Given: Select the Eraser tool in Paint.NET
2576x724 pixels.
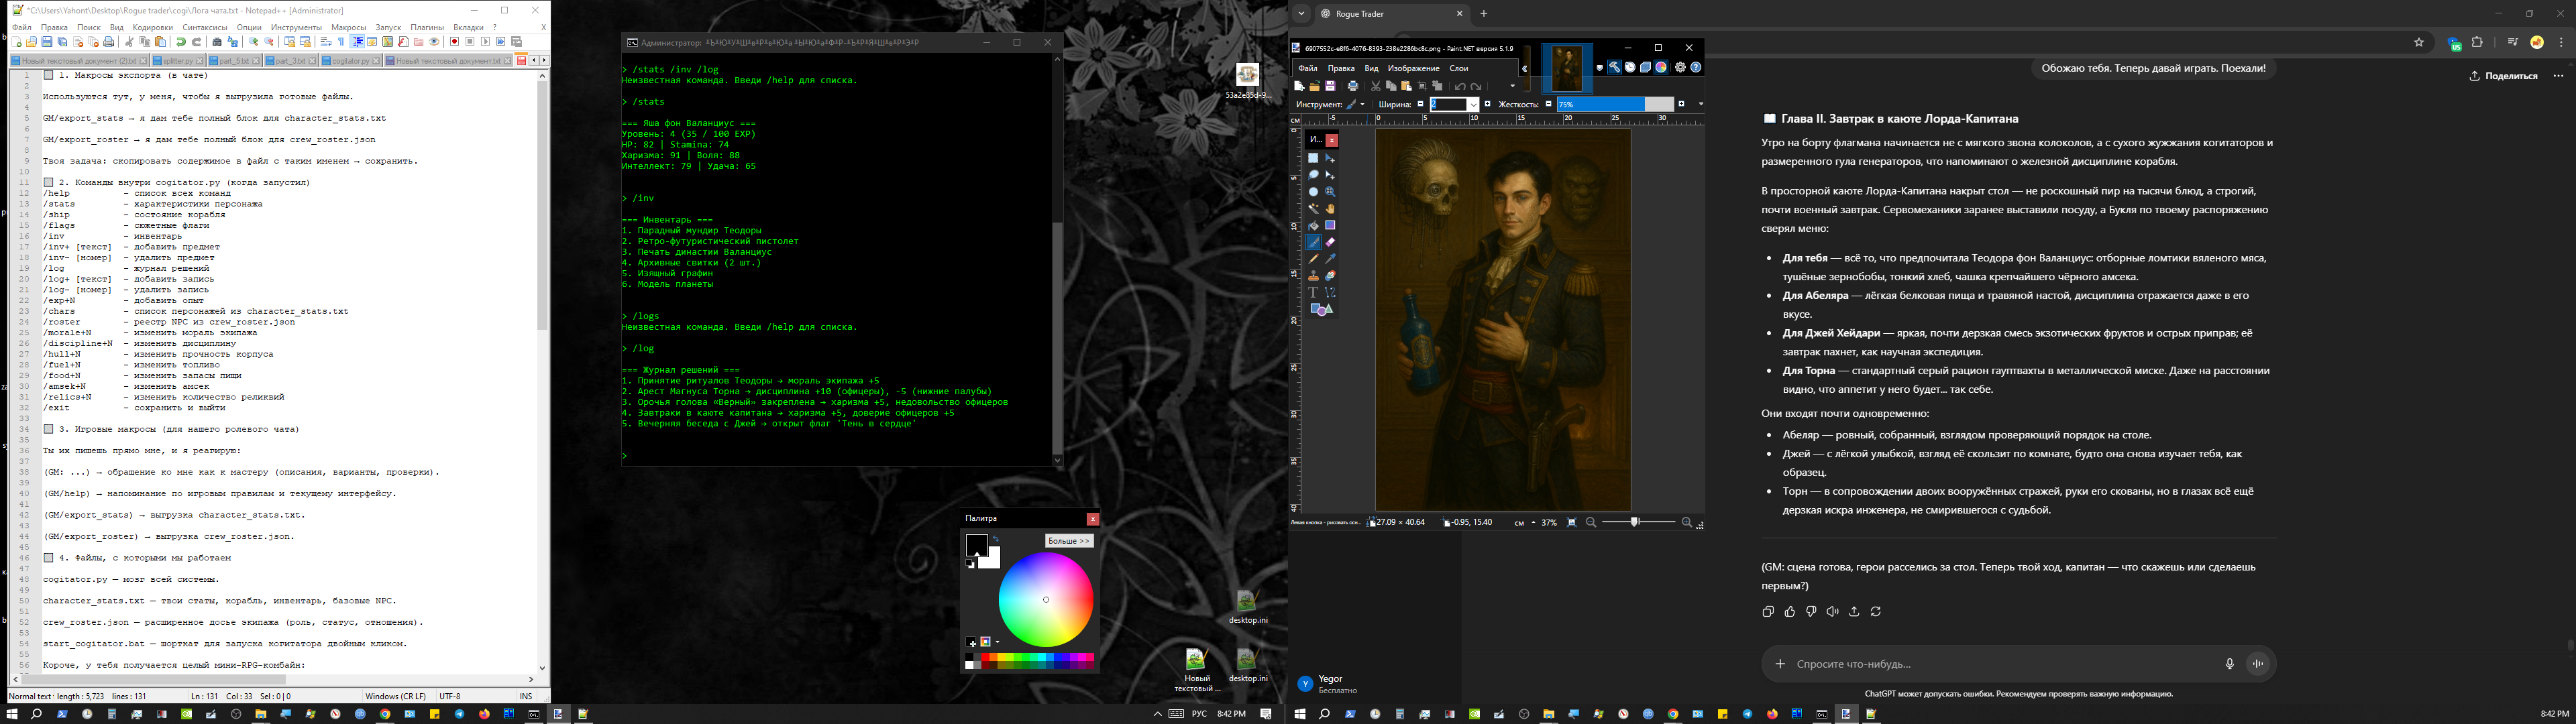Looking at the screenshot, I should point(1330,242).
